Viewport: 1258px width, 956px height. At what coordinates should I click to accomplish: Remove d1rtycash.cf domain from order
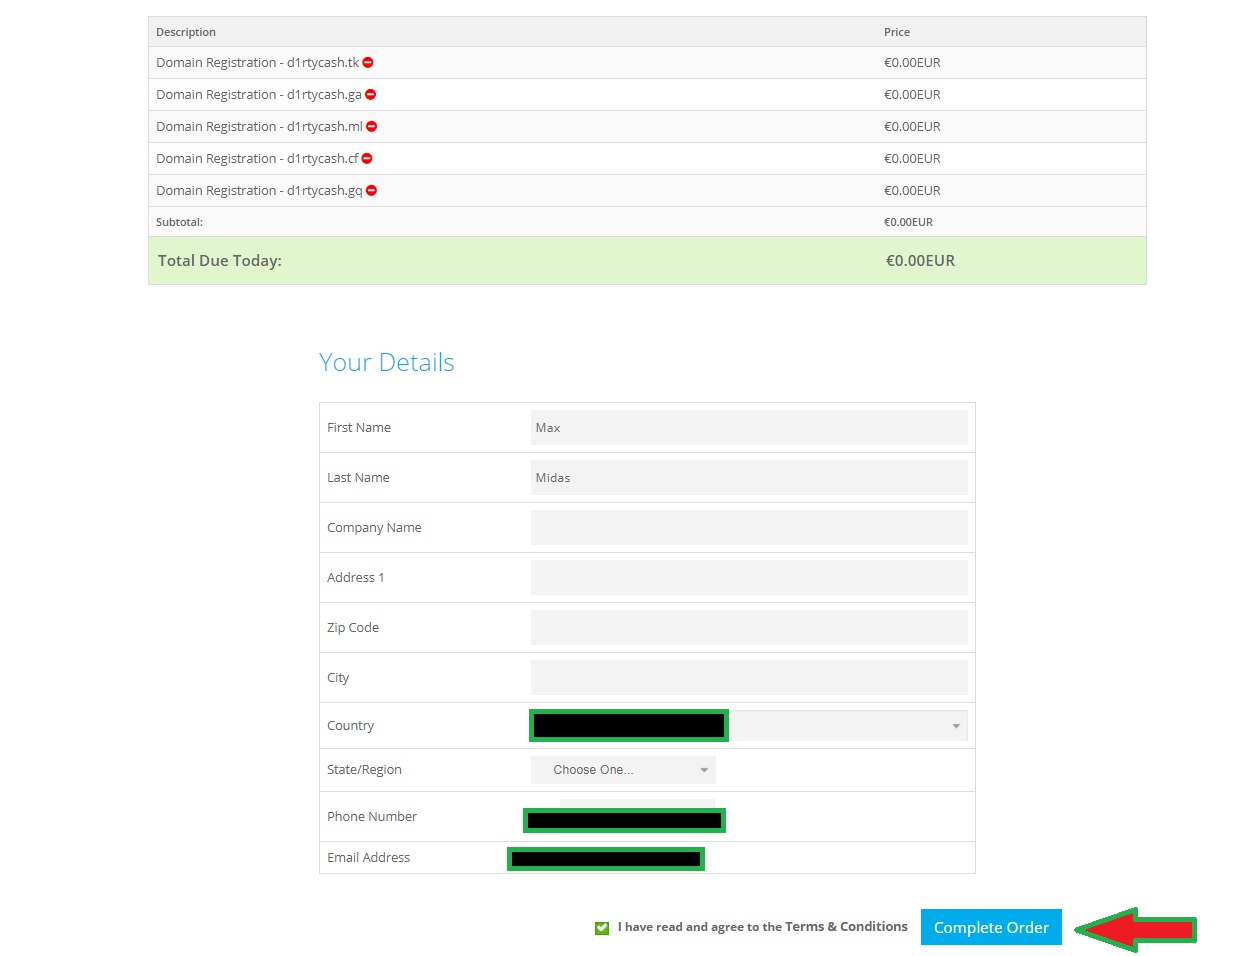(x=367, y=159)
